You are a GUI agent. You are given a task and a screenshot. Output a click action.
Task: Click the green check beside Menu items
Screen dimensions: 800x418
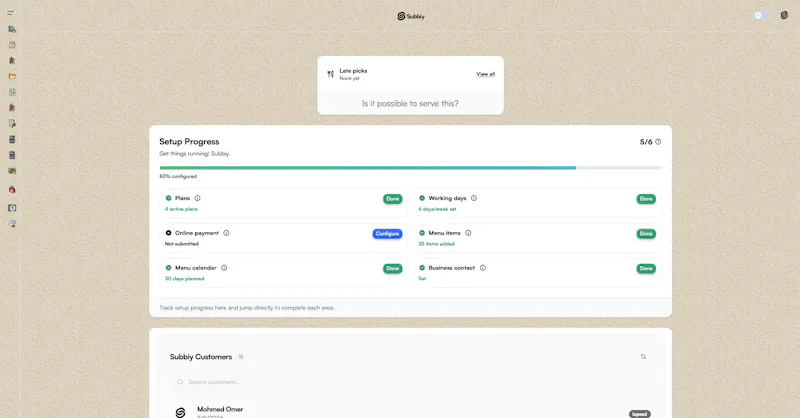tap(422, 233)
